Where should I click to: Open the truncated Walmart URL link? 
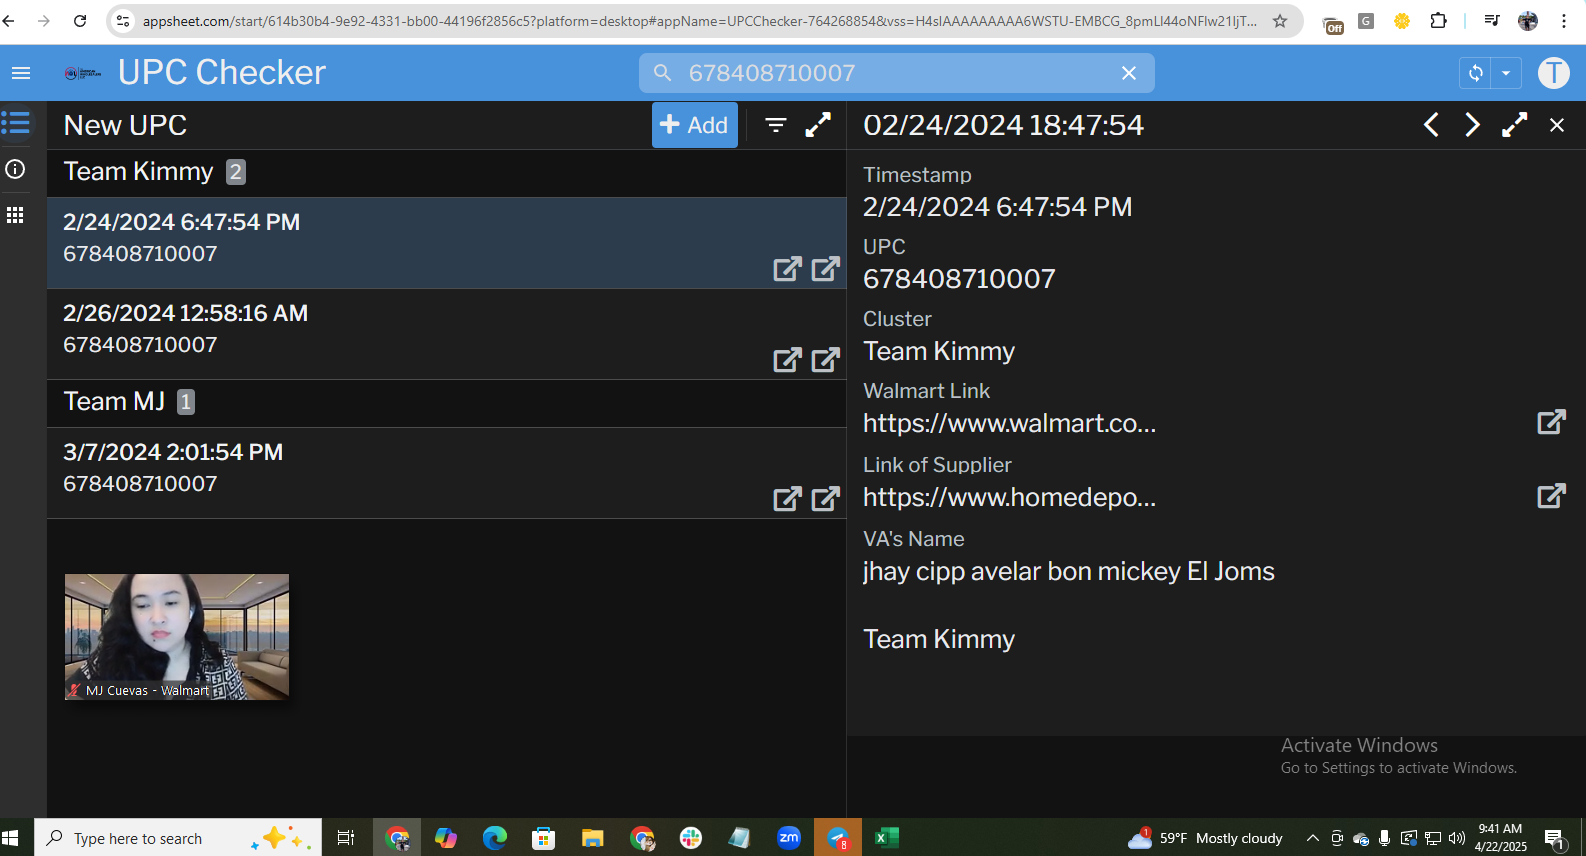(1009, 424)
